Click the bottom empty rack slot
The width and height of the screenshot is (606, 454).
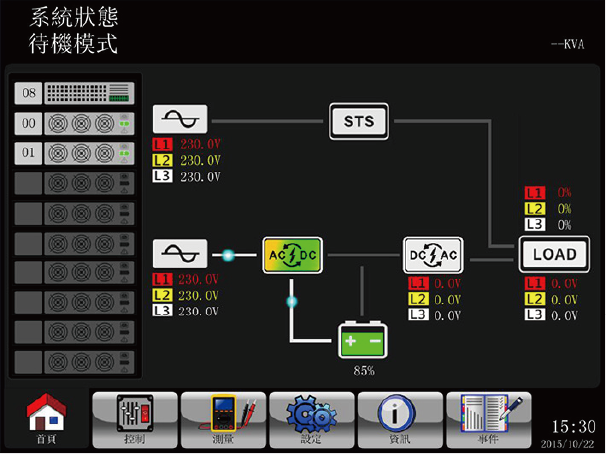click(x=74, y=358)
